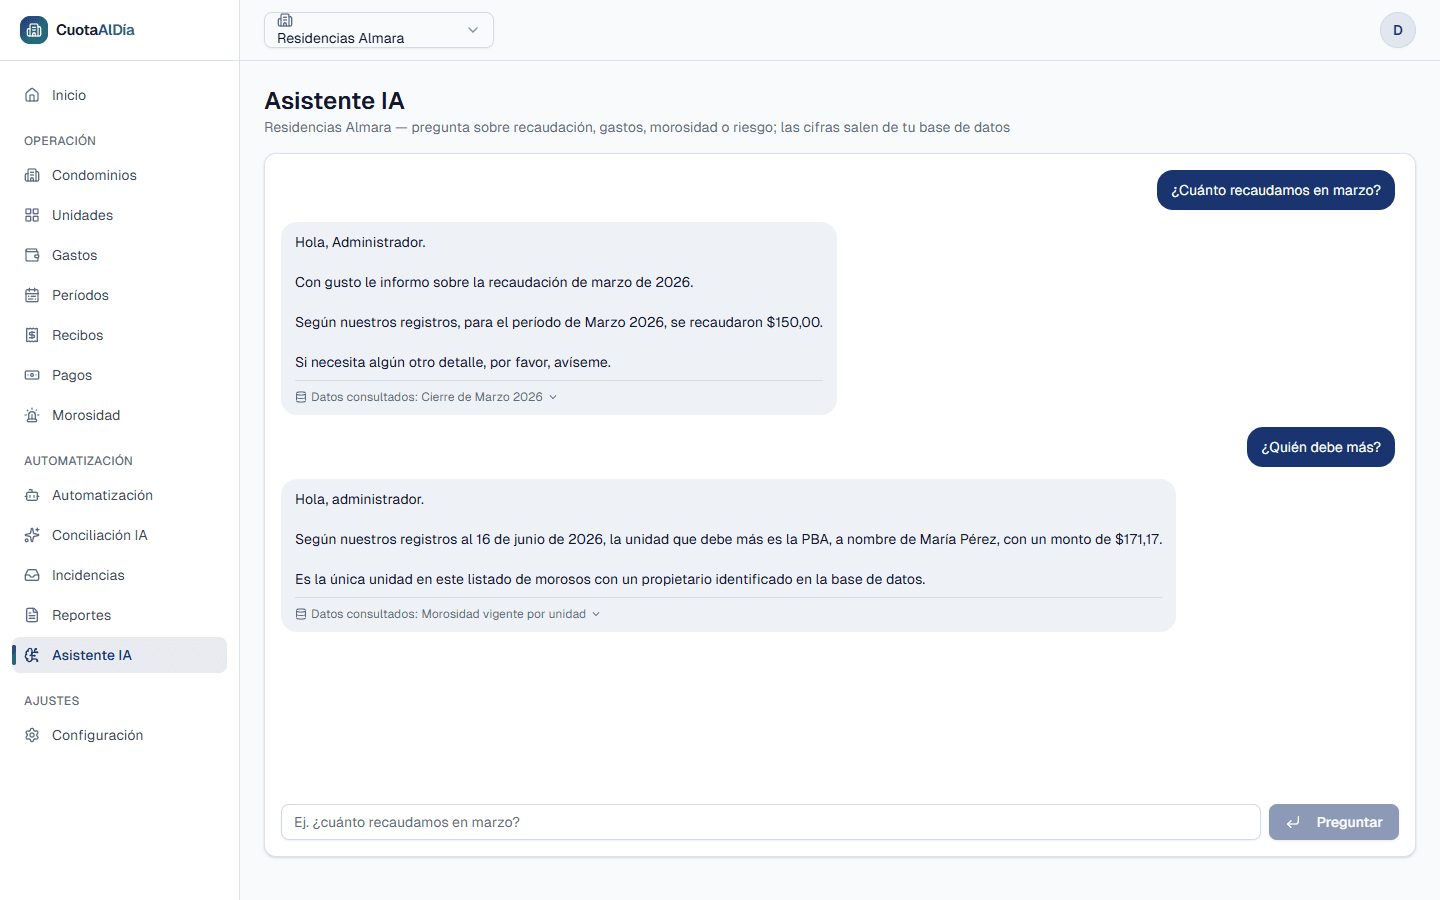Click the Unidades grid icon
Image resolution: width=1440 pixels, height=900 pixels.
coord(32,215)
